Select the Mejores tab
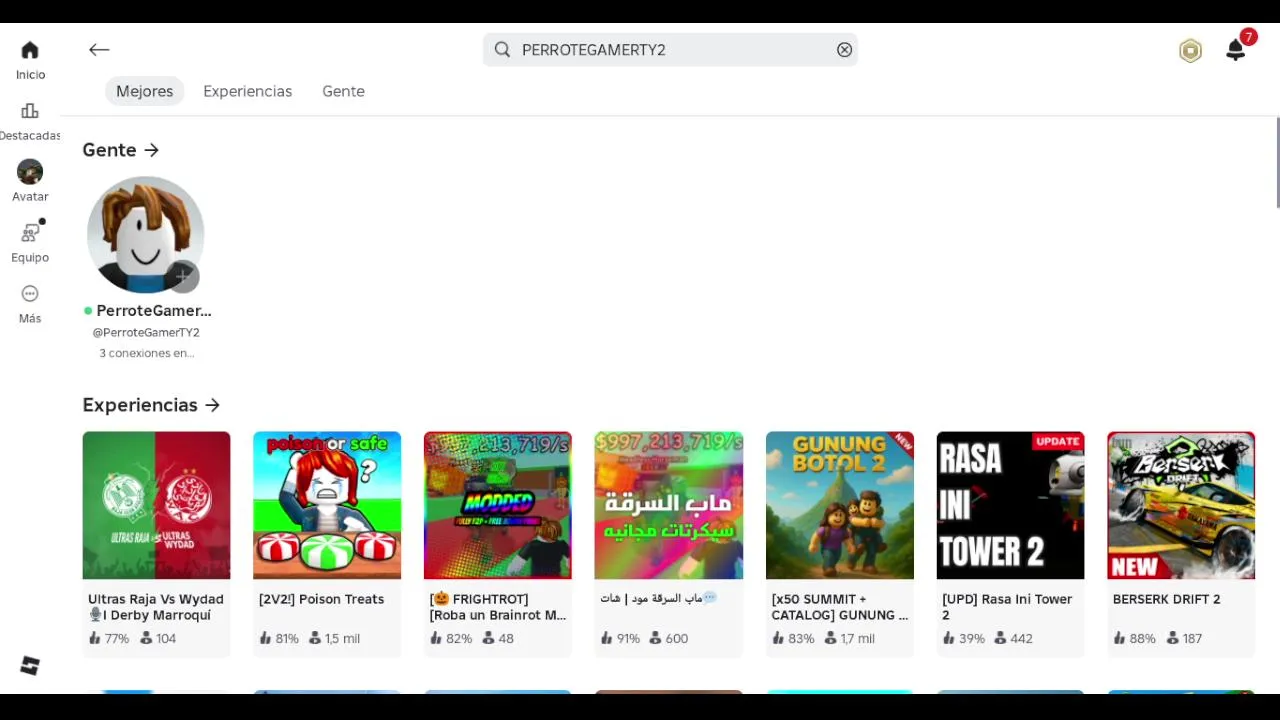Image resolution: width=1280 pixels, height=720 pixels. point(145,91)
